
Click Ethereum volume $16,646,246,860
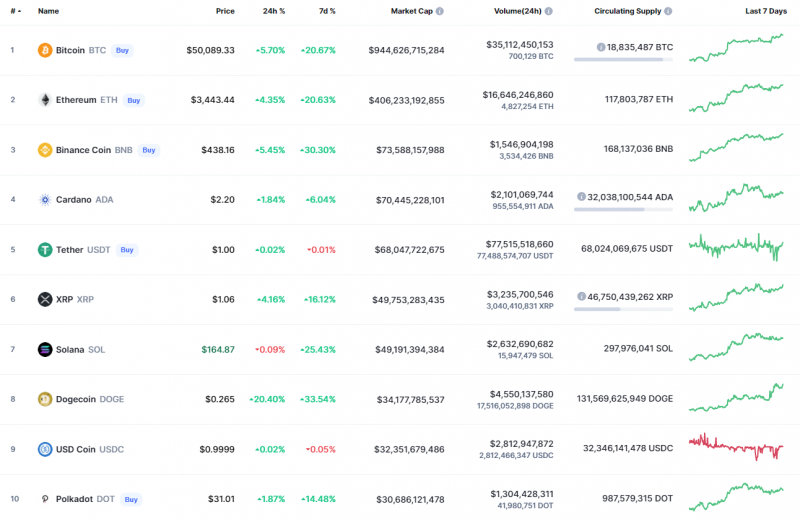pyautogui.click(x=518, y=95)
